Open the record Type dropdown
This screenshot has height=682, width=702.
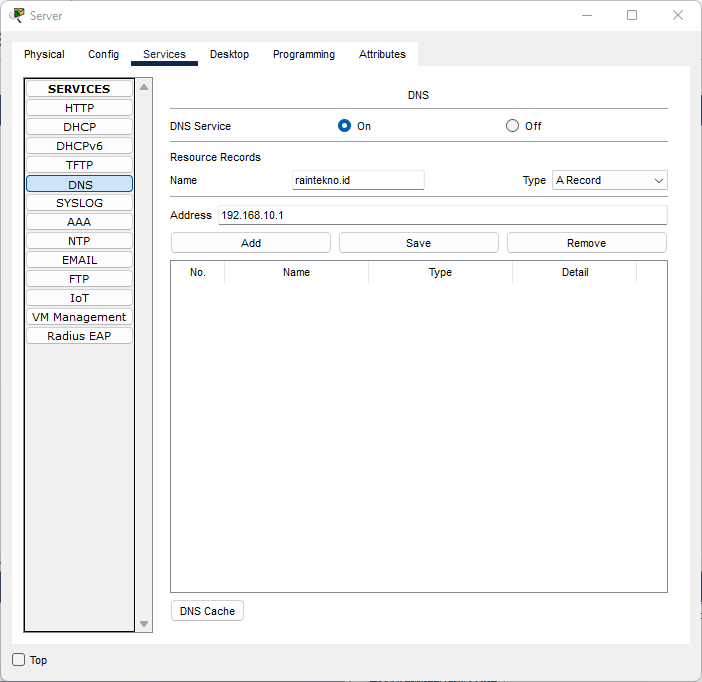point(609,180)
